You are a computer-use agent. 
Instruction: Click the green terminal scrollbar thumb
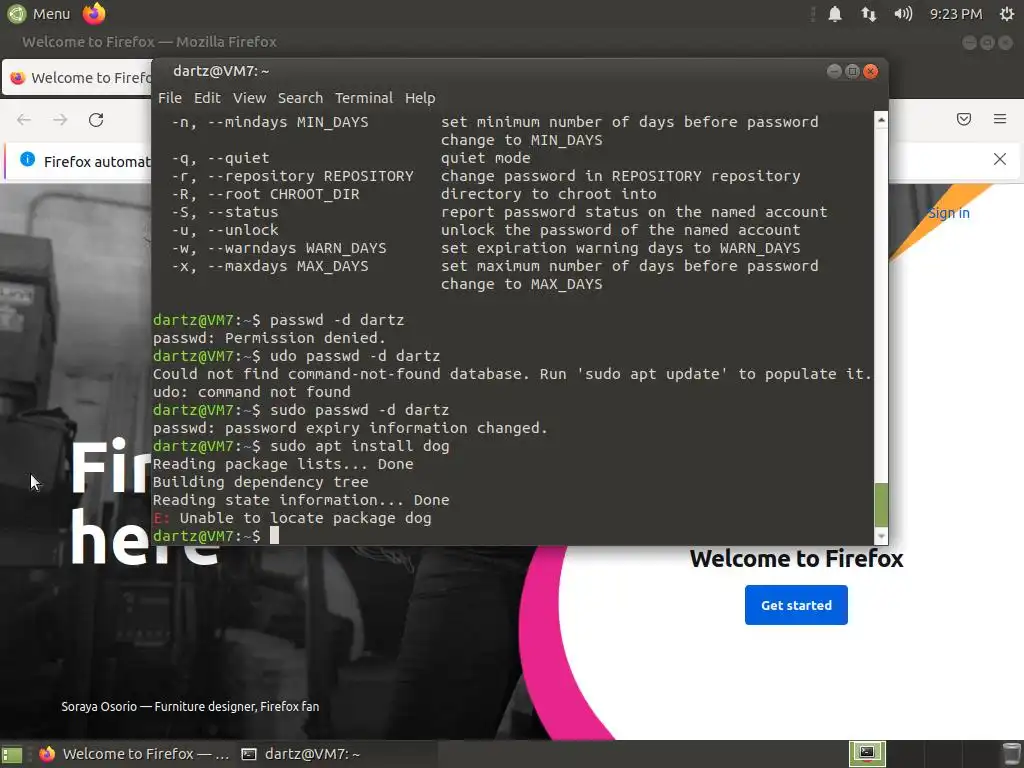point(881,504)
